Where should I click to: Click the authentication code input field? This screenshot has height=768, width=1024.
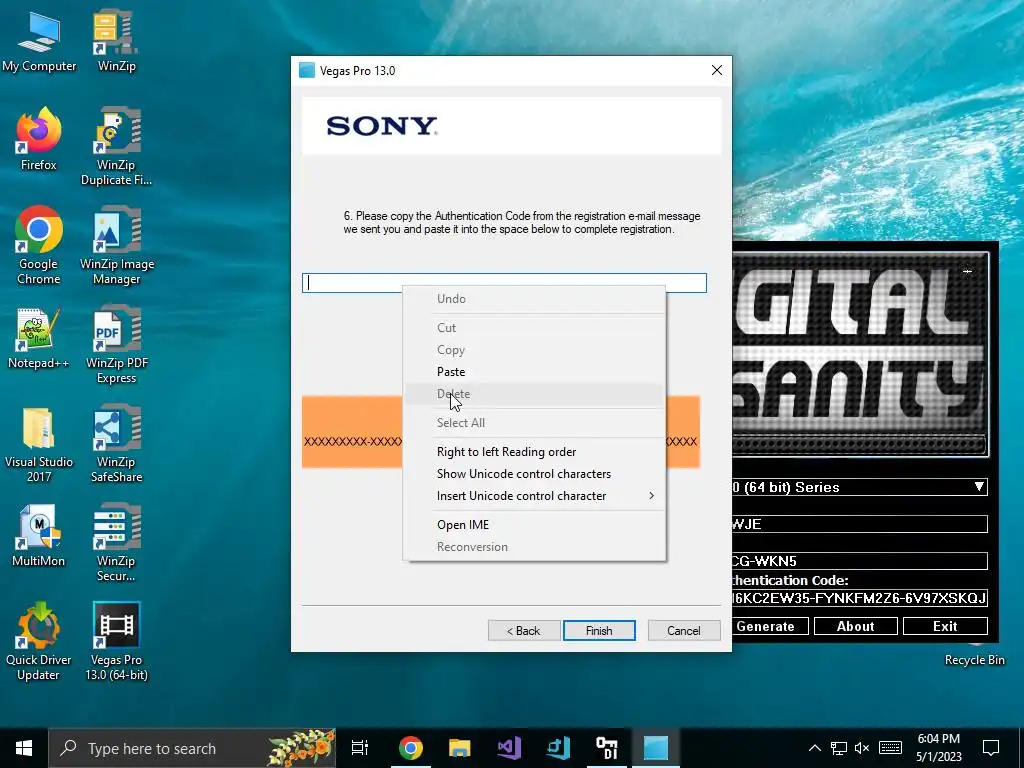click(504, 283)
